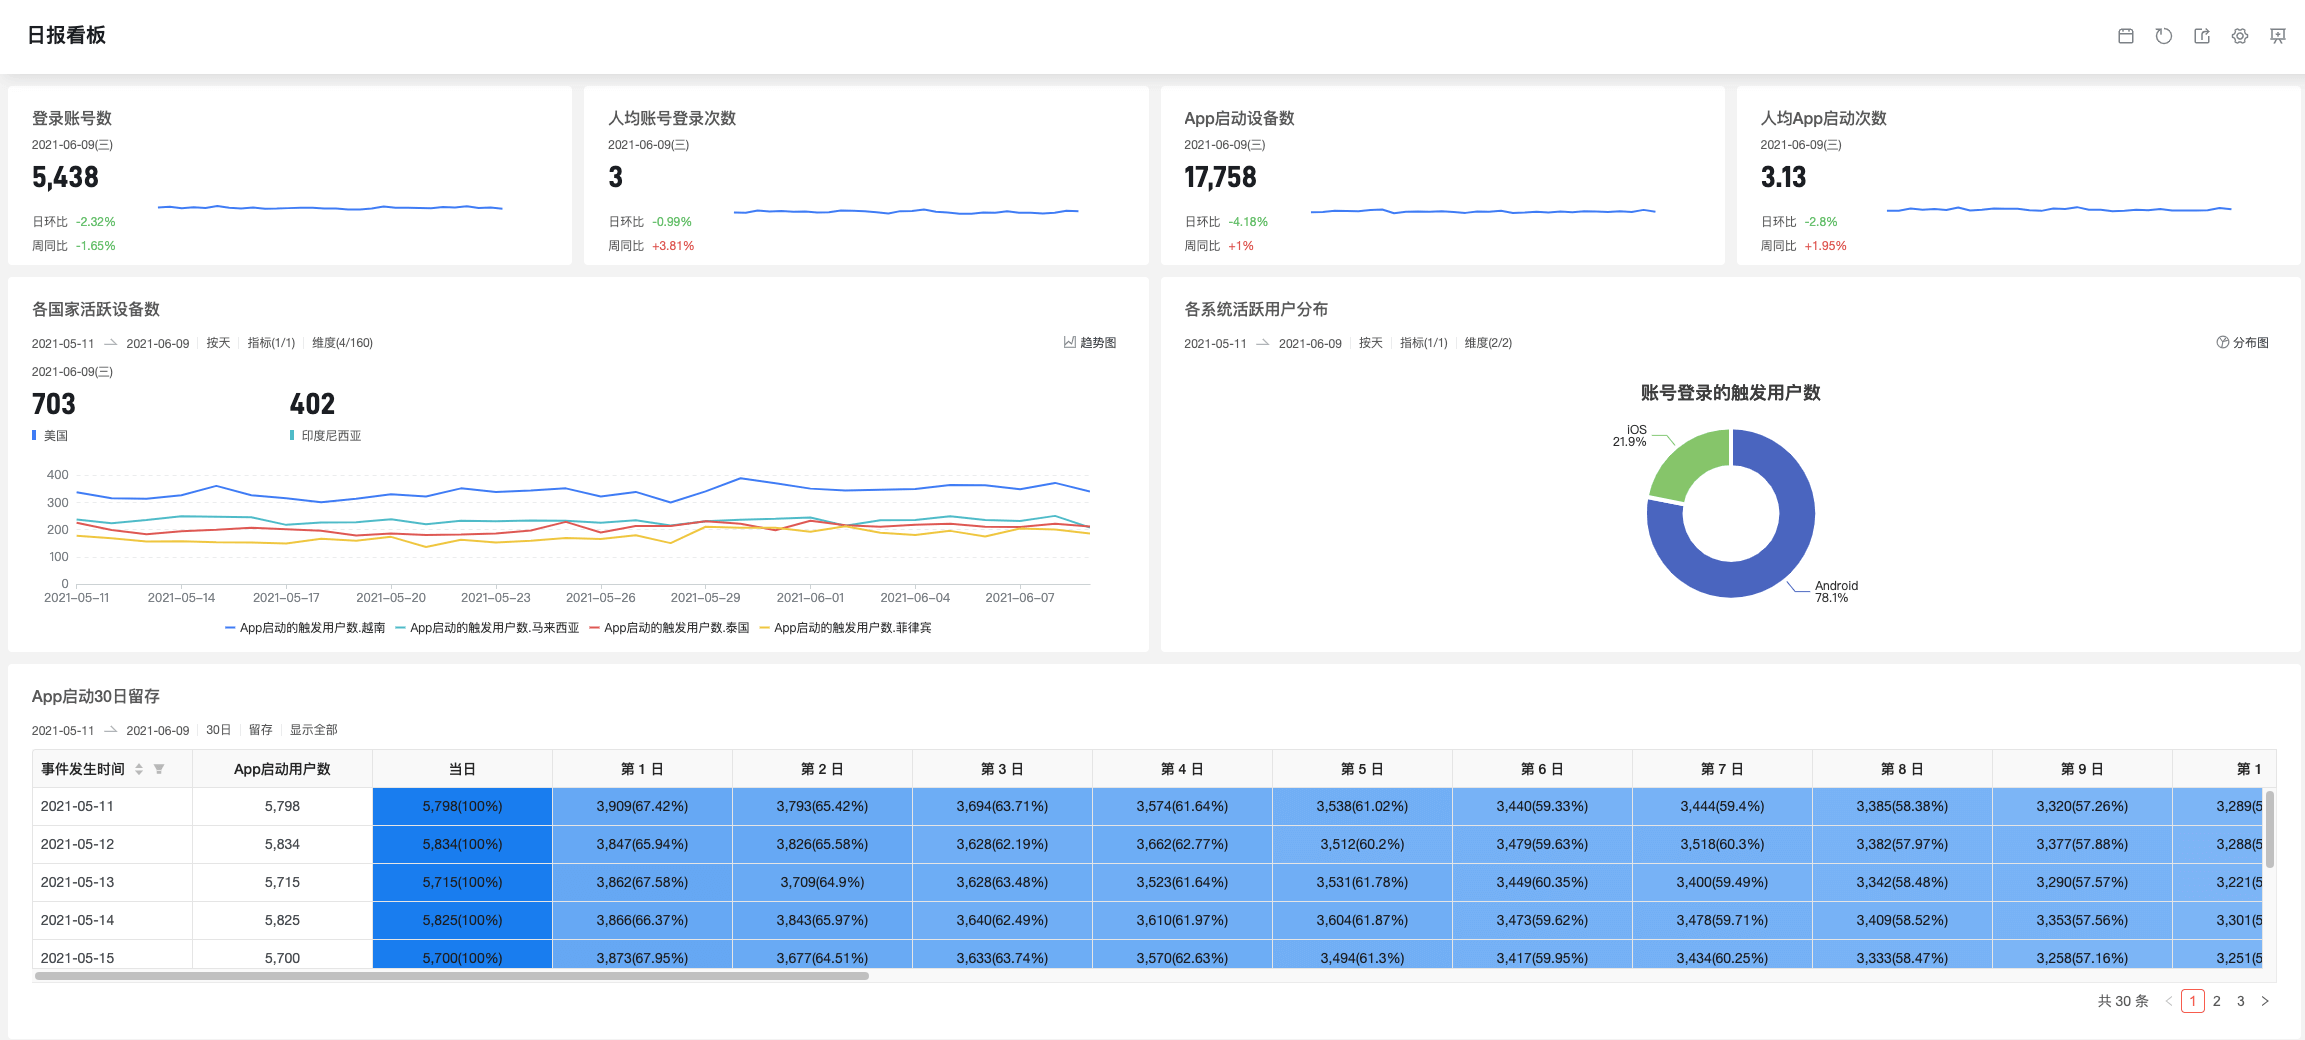
Task: Toggle 越南 series in chart legend
Action: tap(305, 628)
